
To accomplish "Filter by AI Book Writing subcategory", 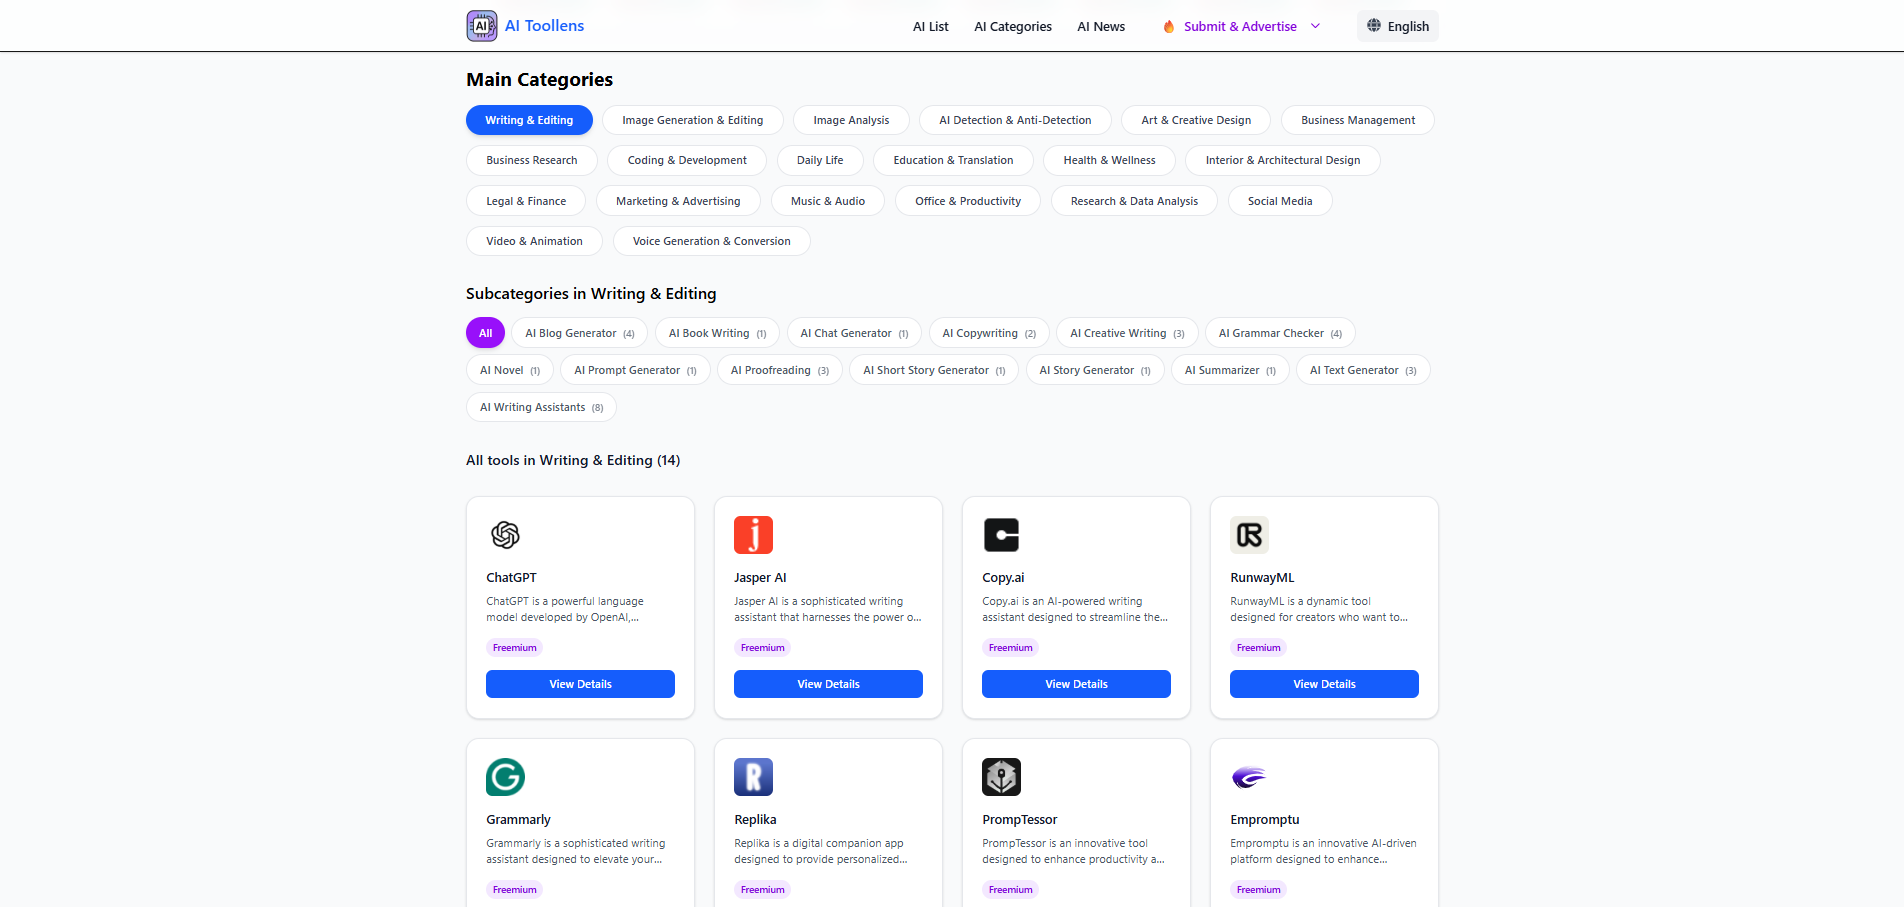I will (717, 333).
